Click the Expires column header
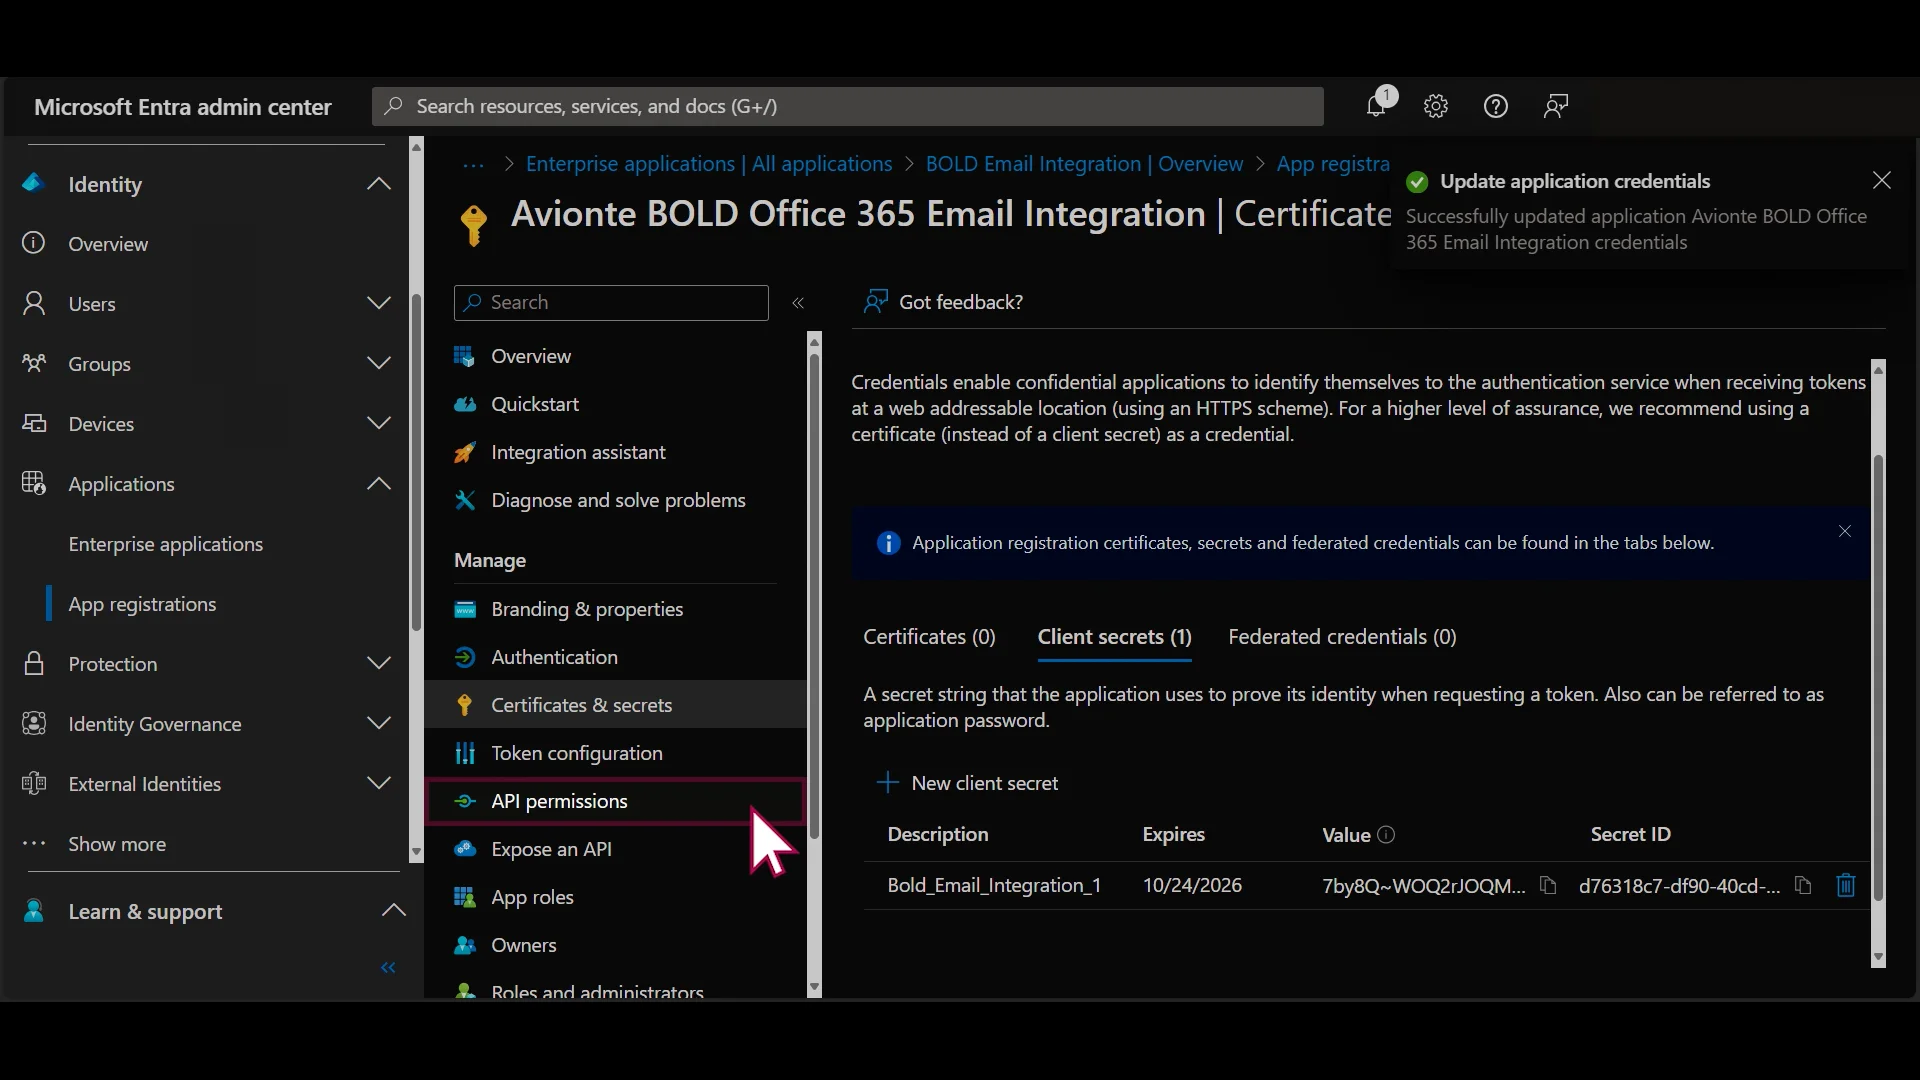The width and height of the screenshot is (1920, 1080). (1173, 835)
